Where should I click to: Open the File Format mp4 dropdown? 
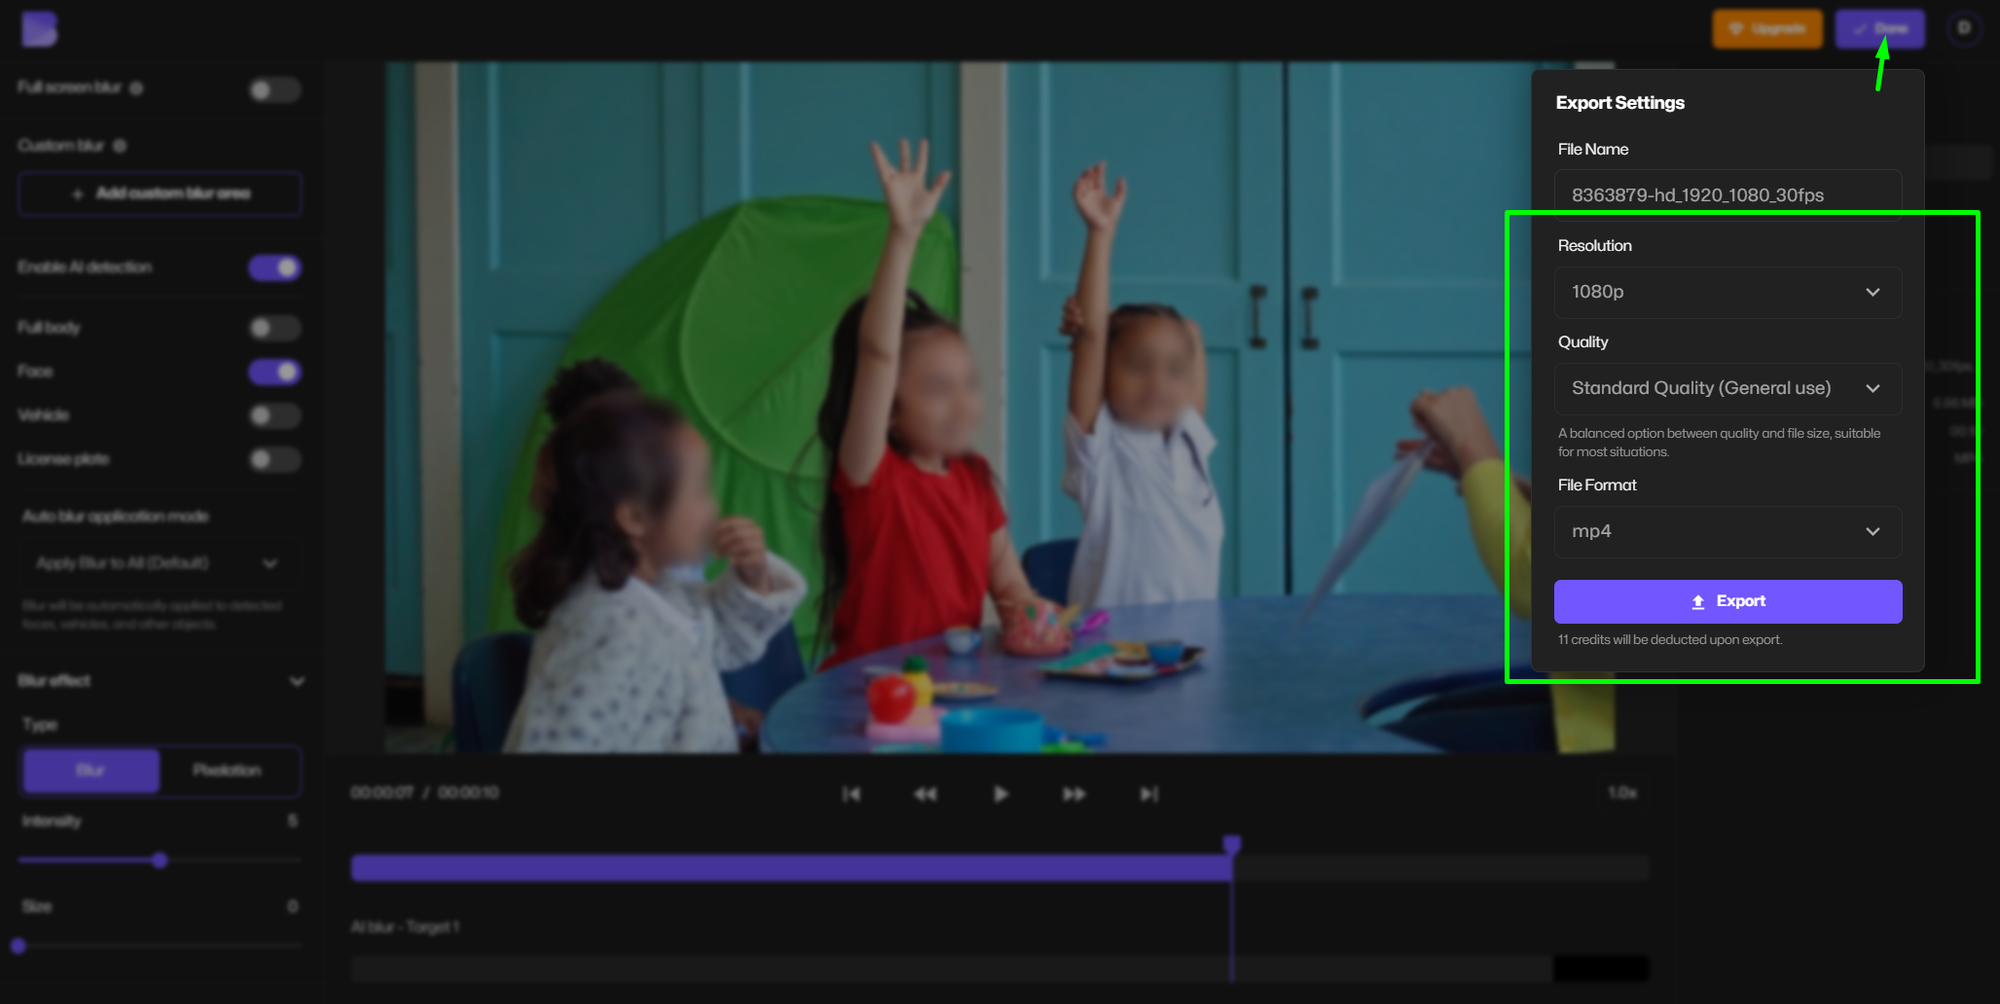[x=1728, y=532]
